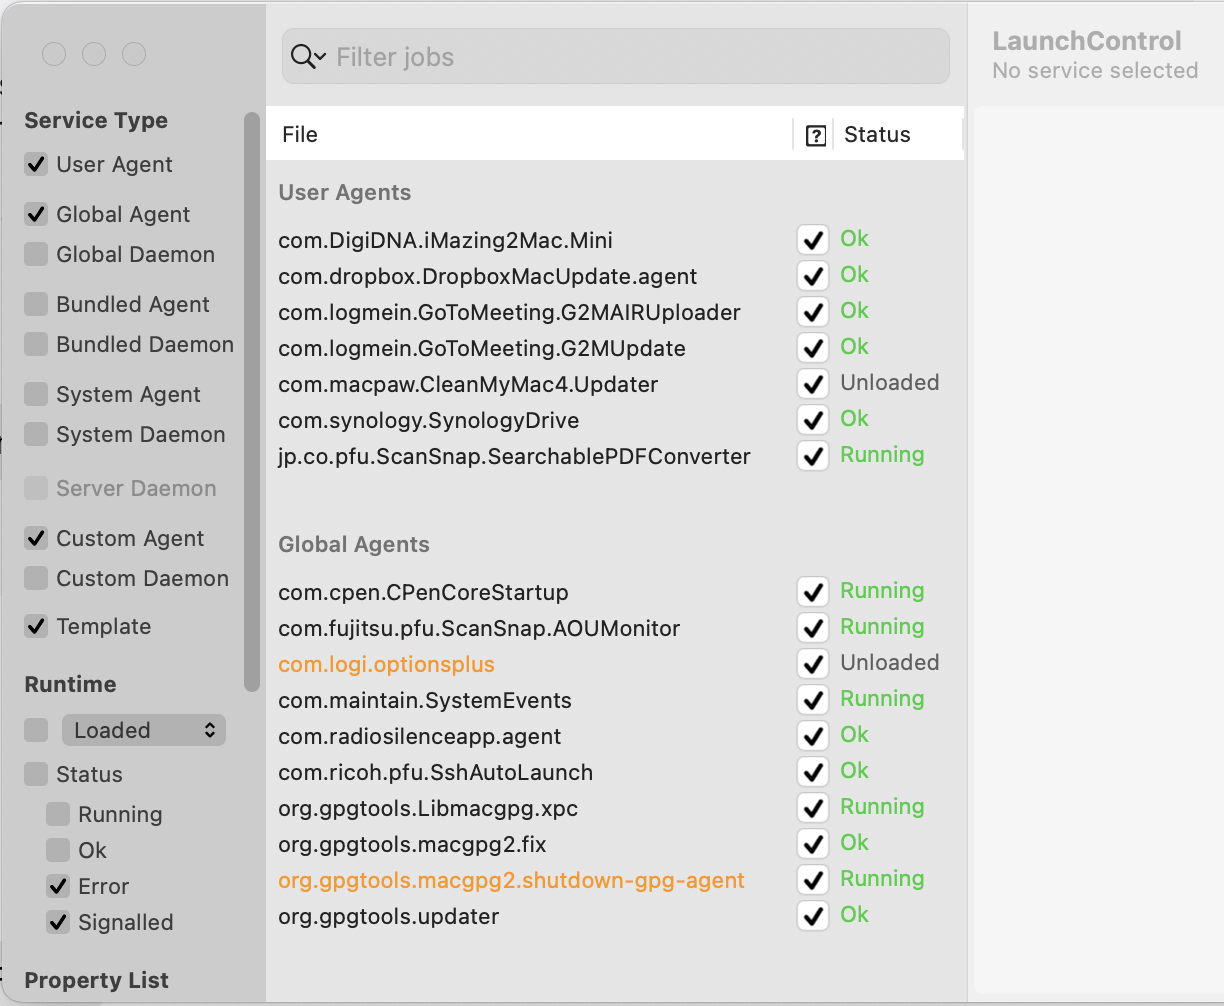Click the sidebar vertical scrollbar
The height and width of the screenshot is (1006, 1224).
251,400
